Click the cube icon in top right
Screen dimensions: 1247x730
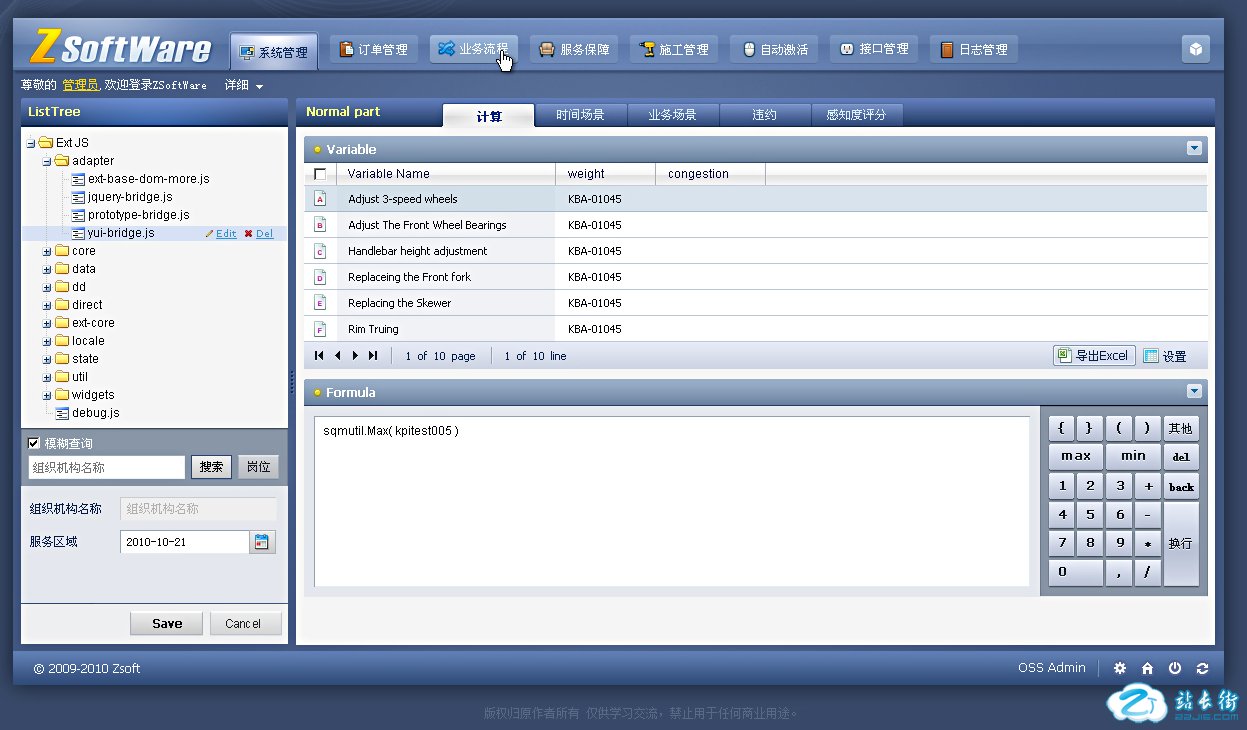1195,49
